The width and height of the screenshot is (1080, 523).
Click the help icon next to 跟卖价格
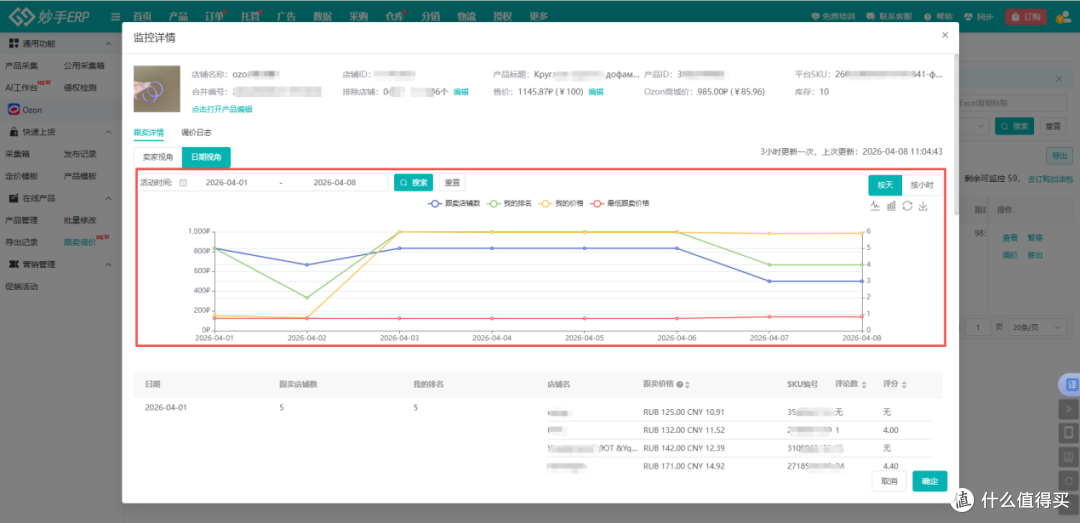click(x=679, y=384)
